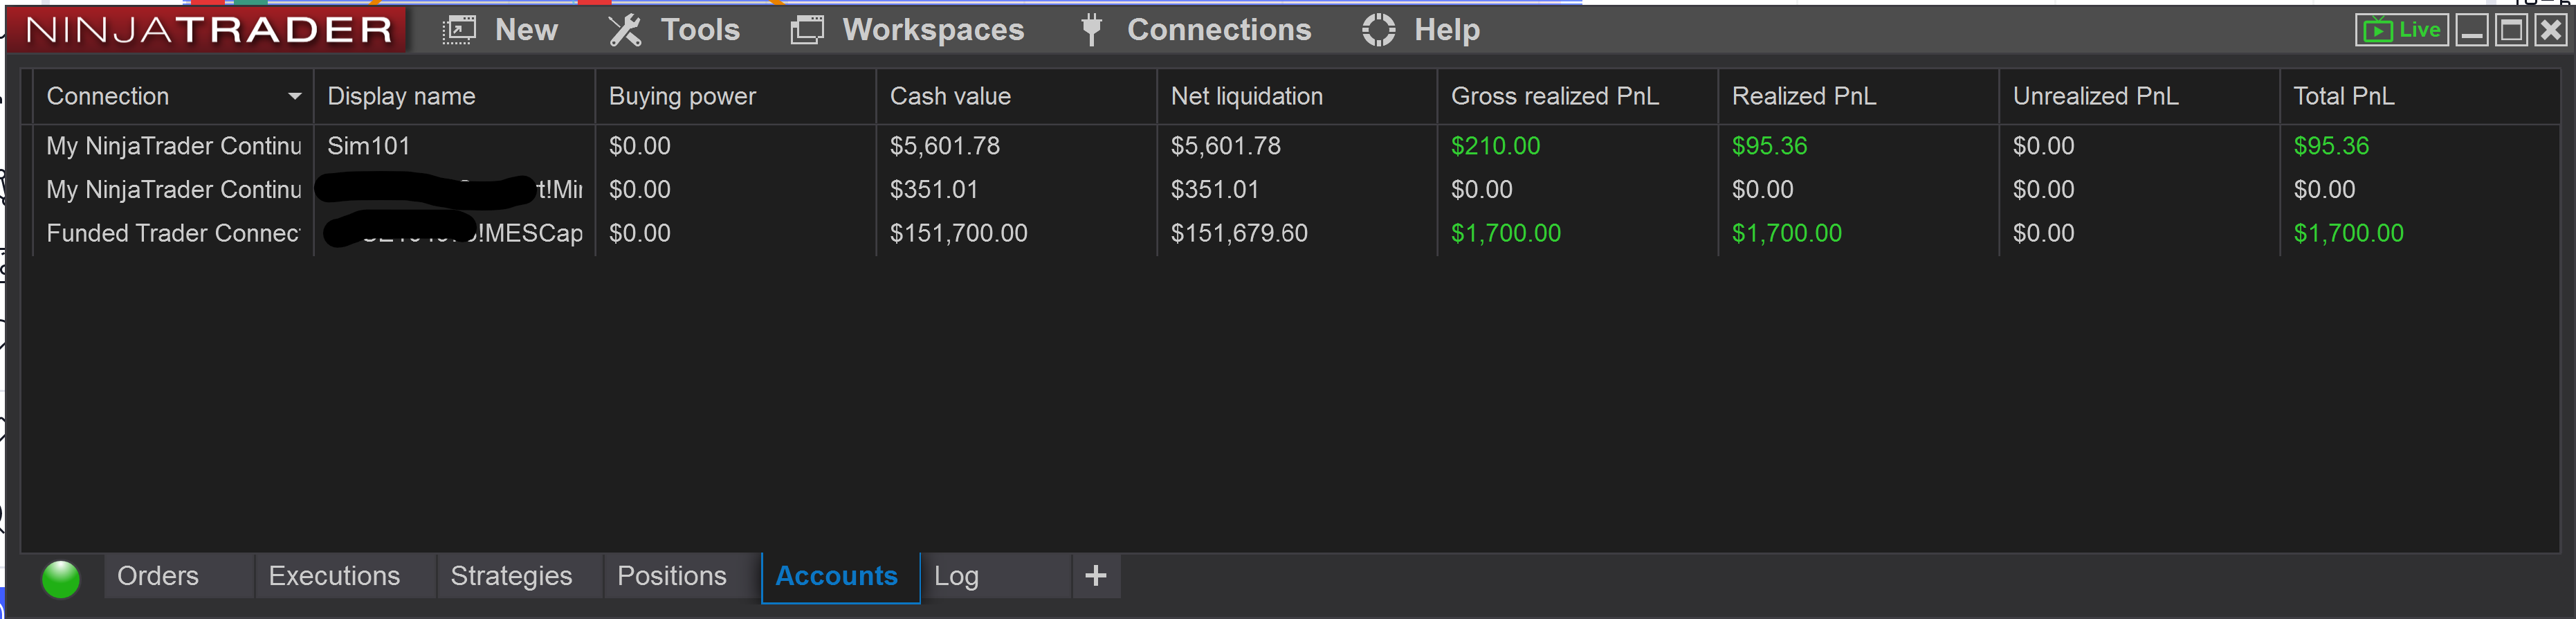
Task: Add a new tab with plus icon
Action: click(x=1096, y=576)
